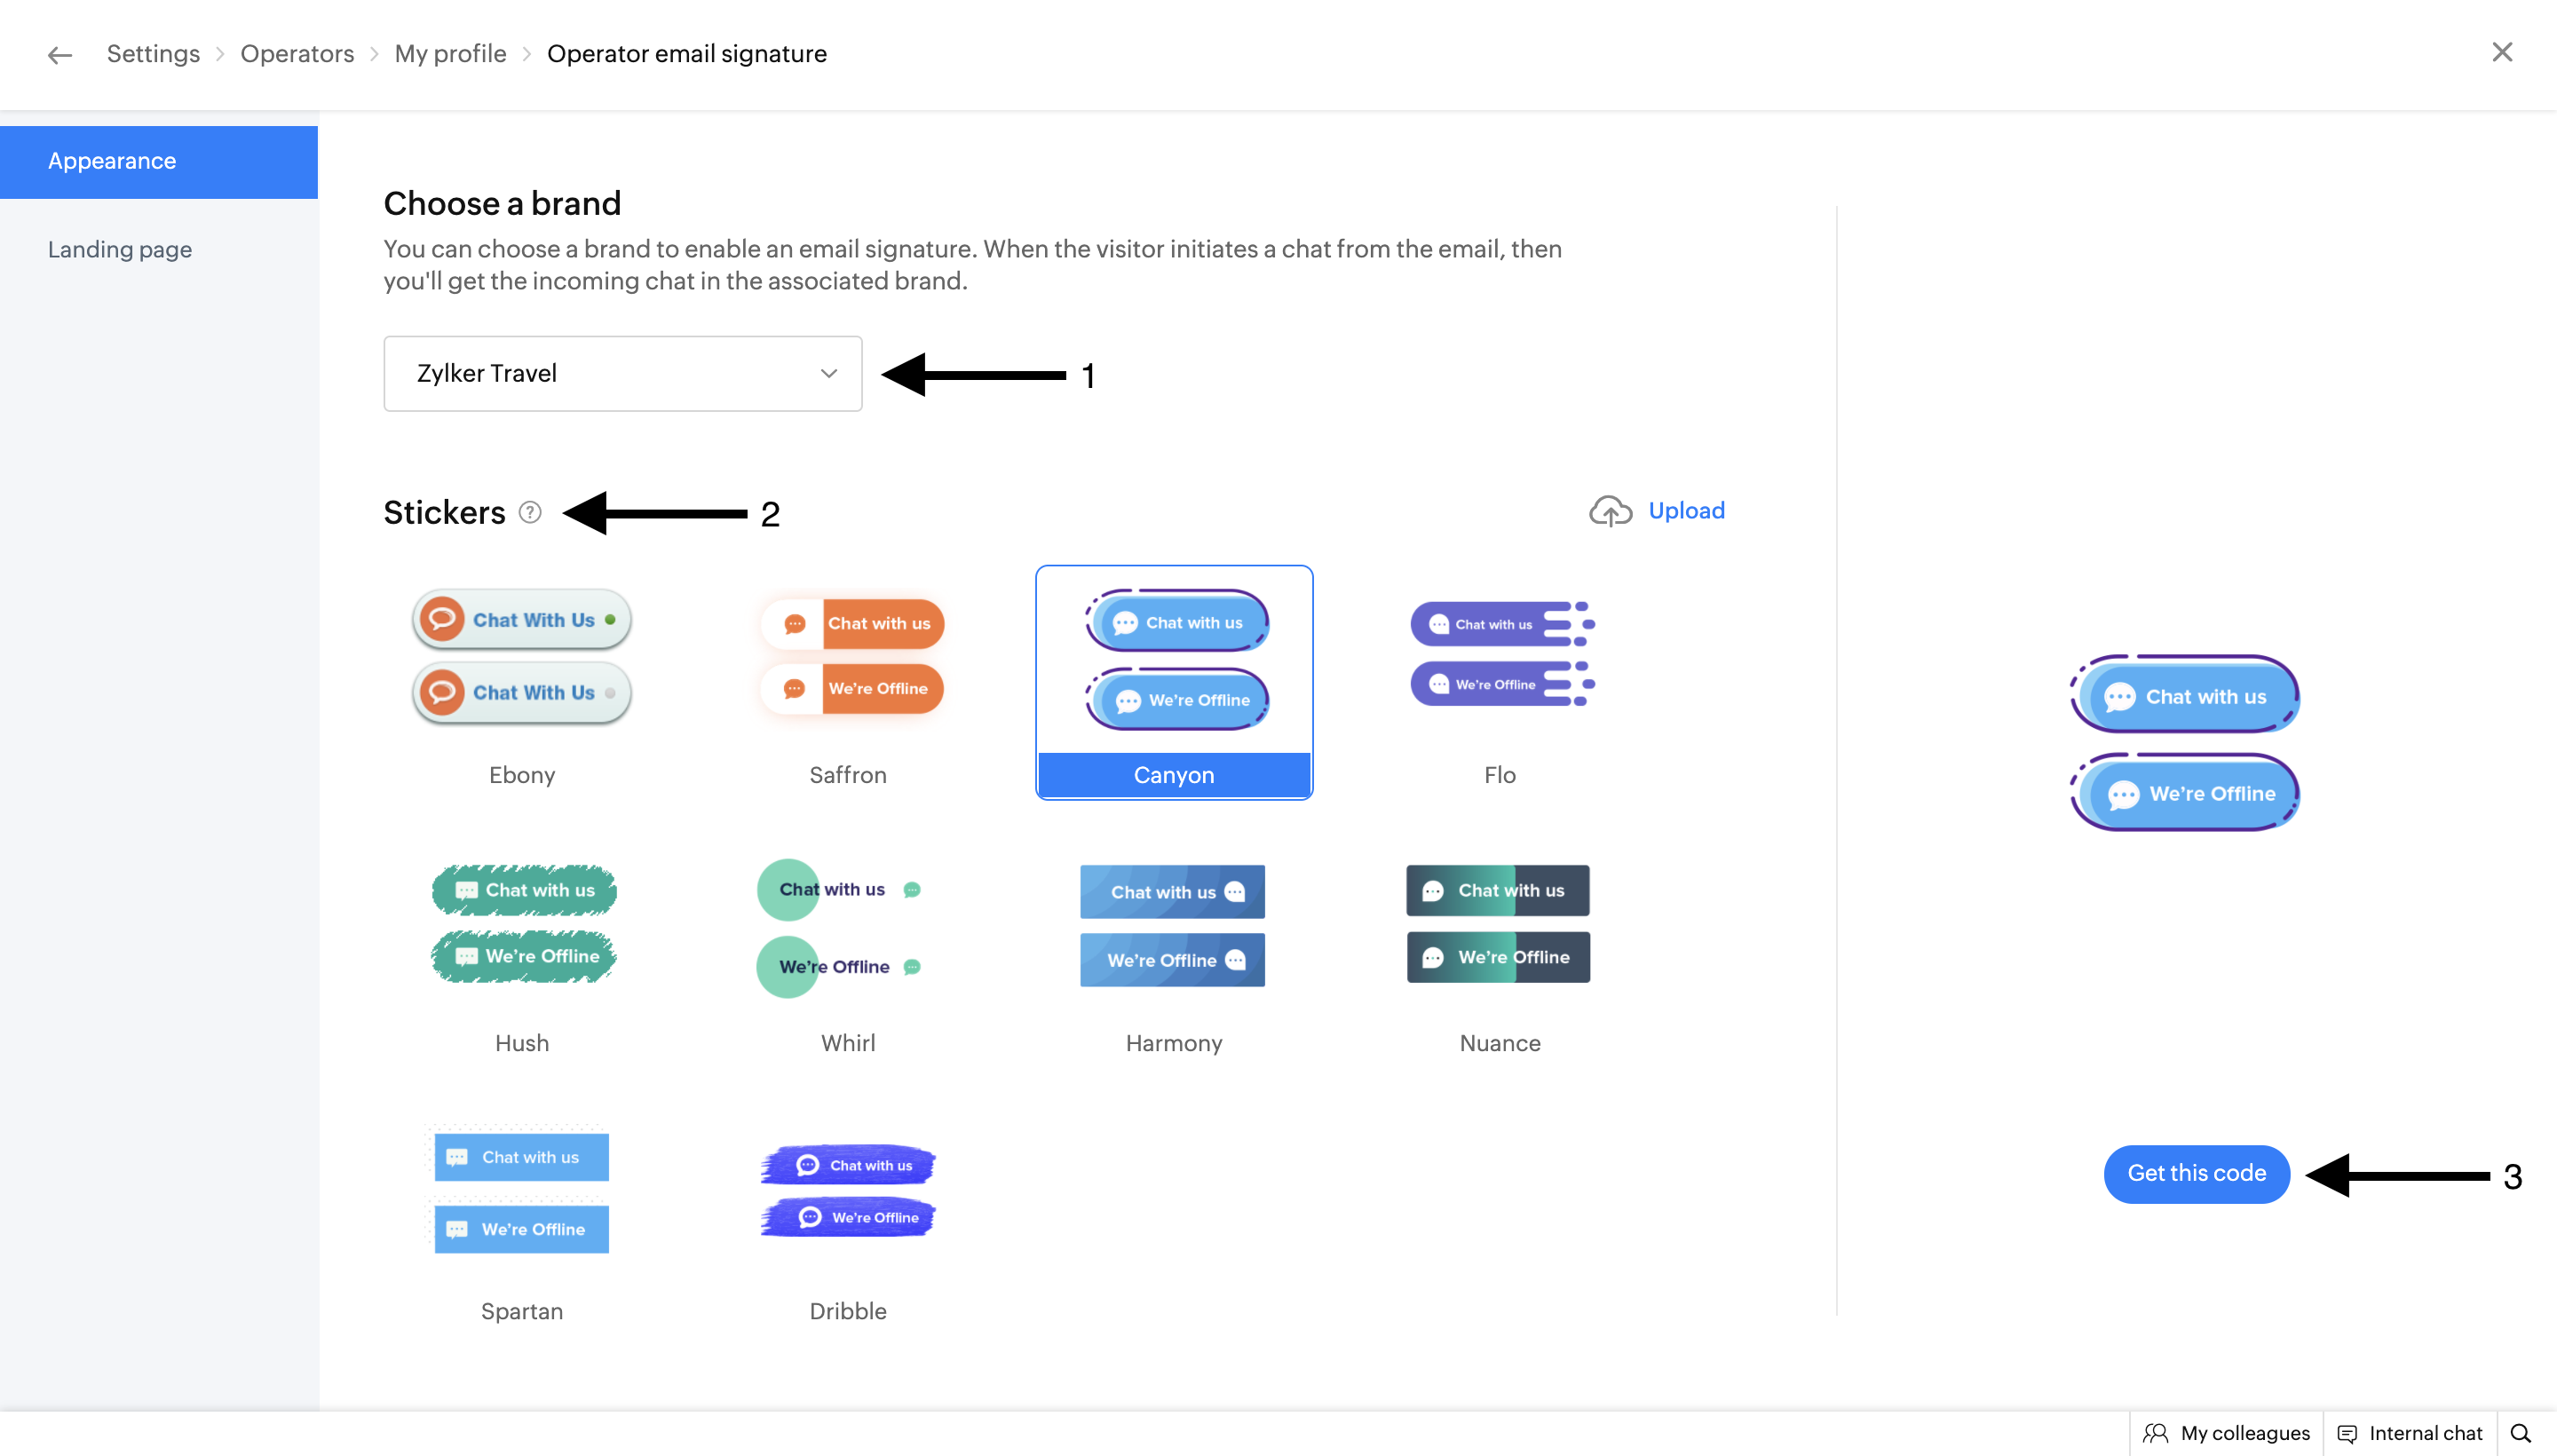Open the Zylker Travel brand dropdown
The width and height of the screenshot is (2557, 1456).
click(x=622, y=374)
